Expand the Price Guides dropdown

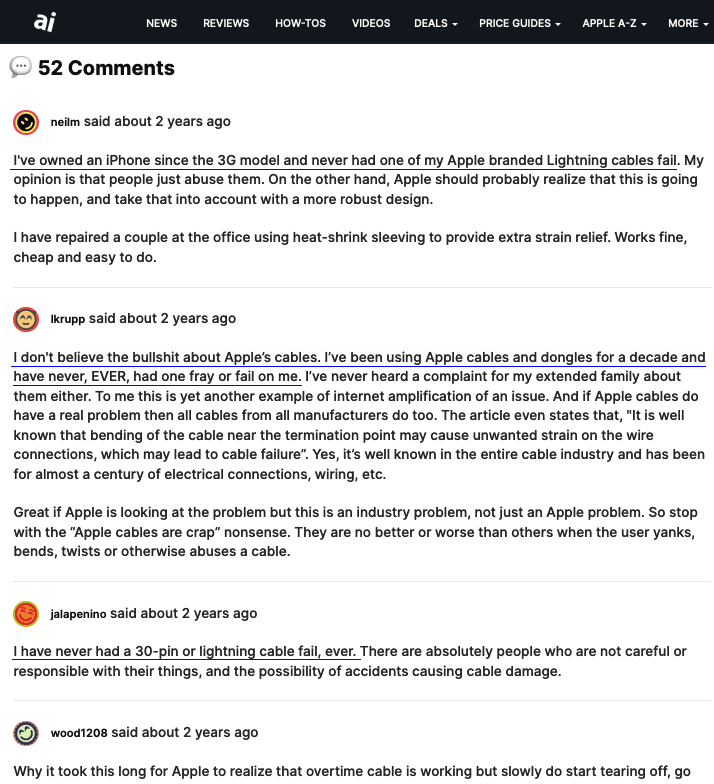[x=519, y=23]
